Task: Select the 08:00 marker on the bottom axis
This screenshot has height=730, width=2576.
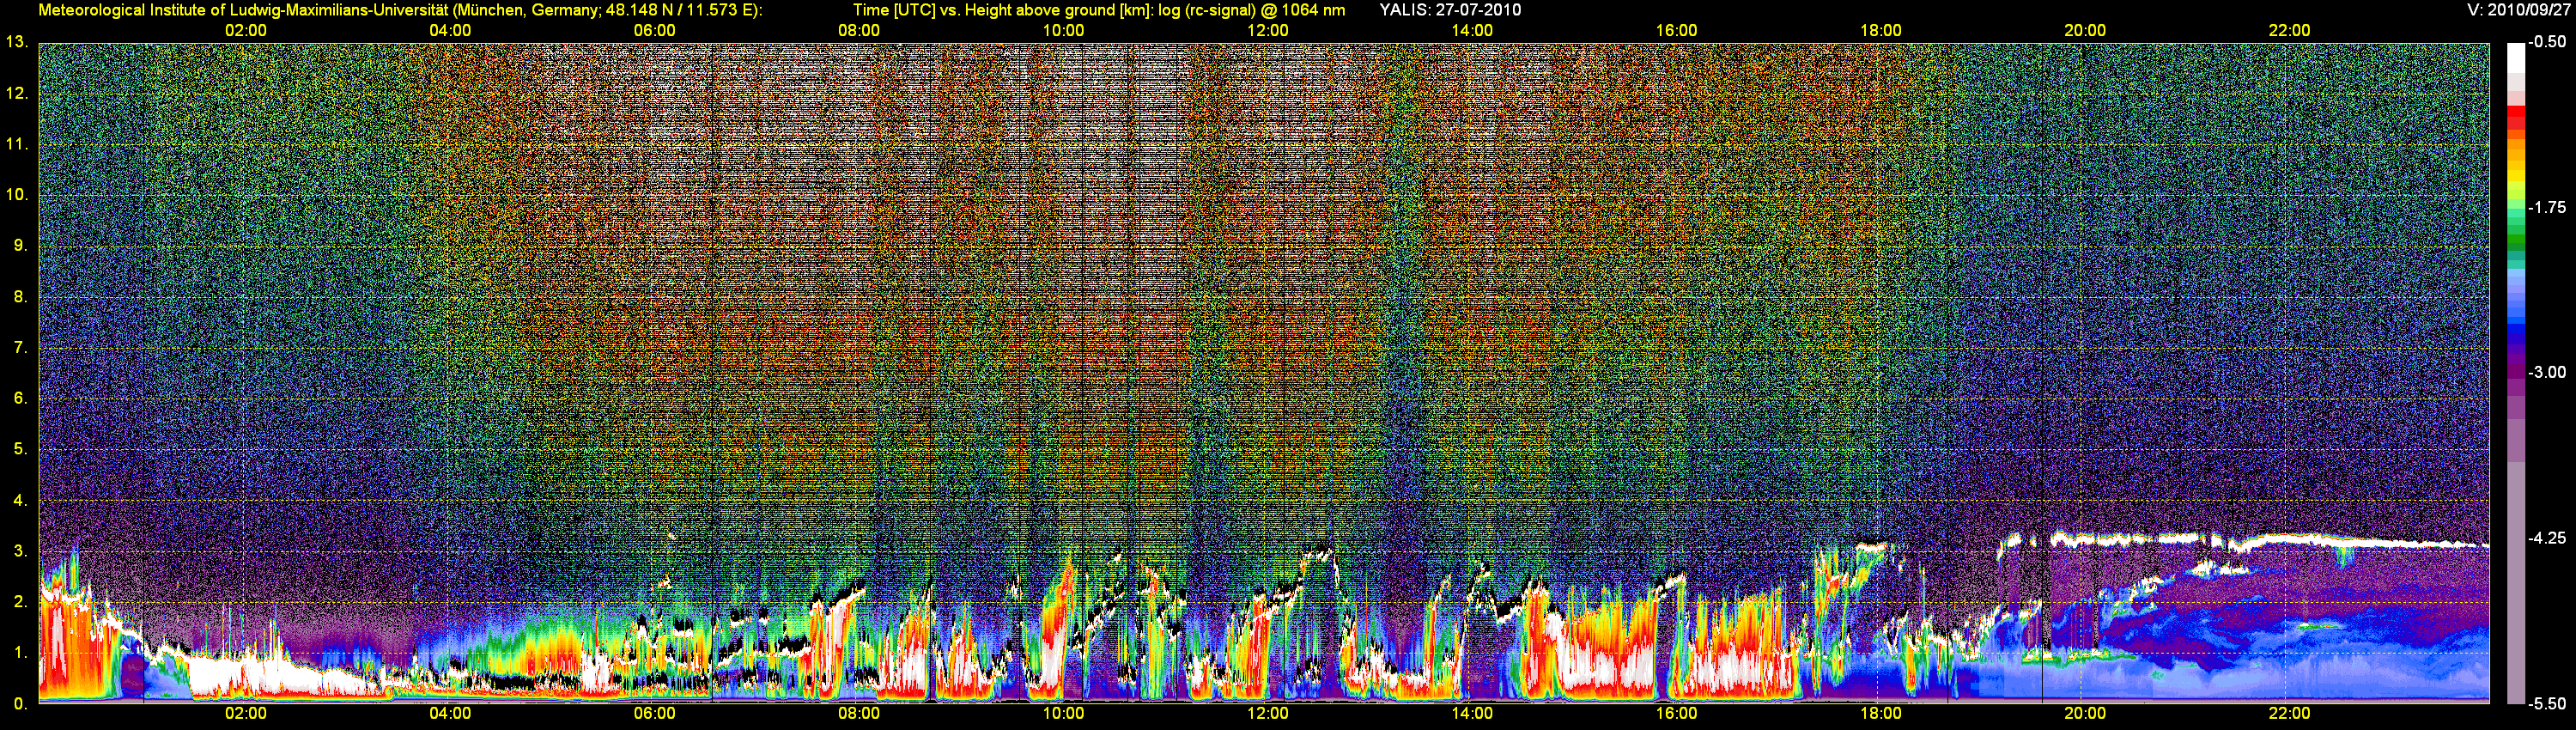Action: click(858, 713)
